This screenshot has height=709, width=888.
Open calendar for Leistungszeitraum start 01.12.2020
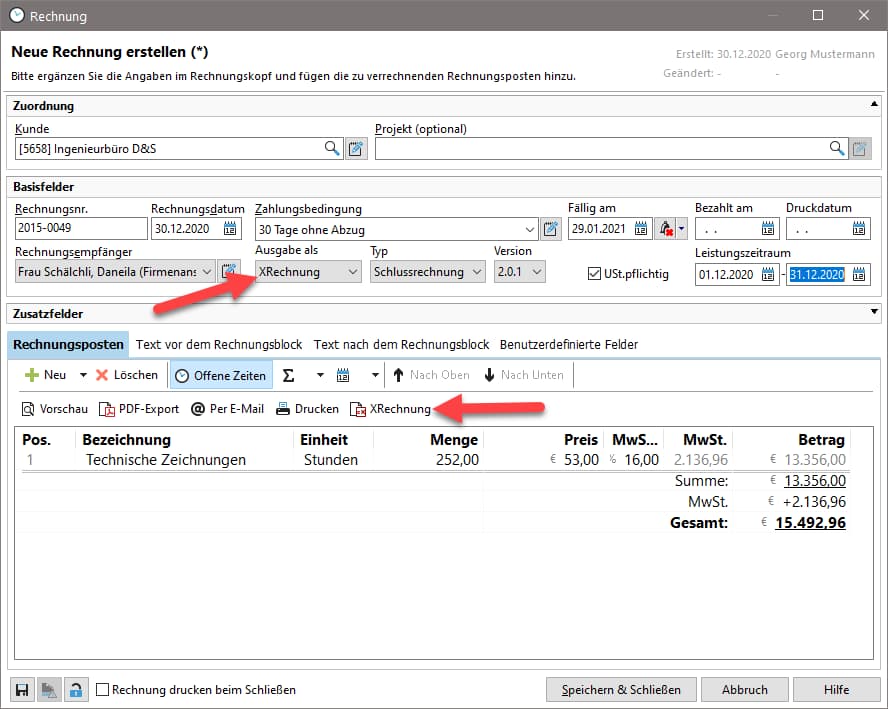click(x=767, y=275)
